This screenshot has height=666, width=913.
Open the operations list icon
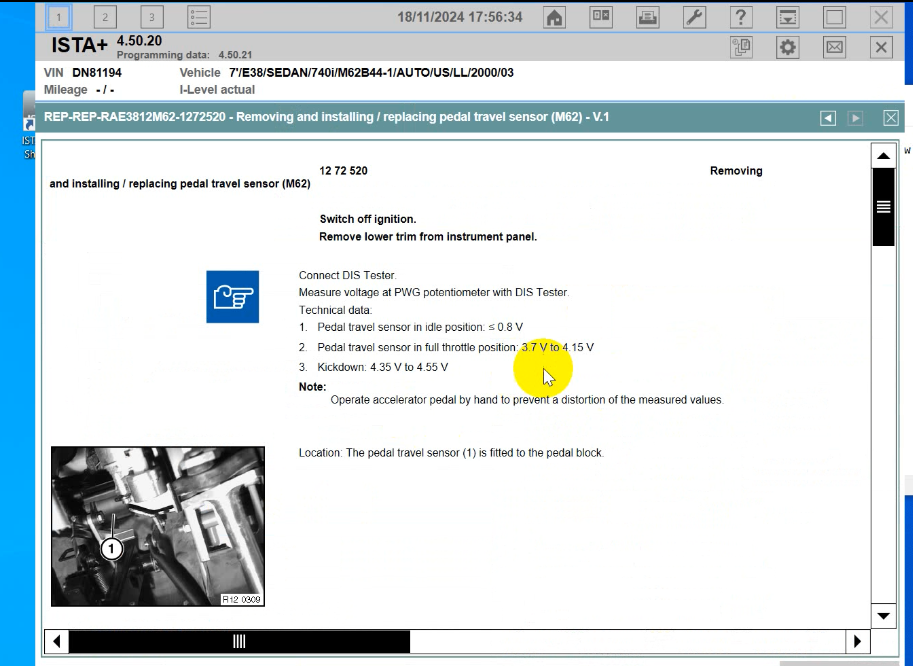199,17
